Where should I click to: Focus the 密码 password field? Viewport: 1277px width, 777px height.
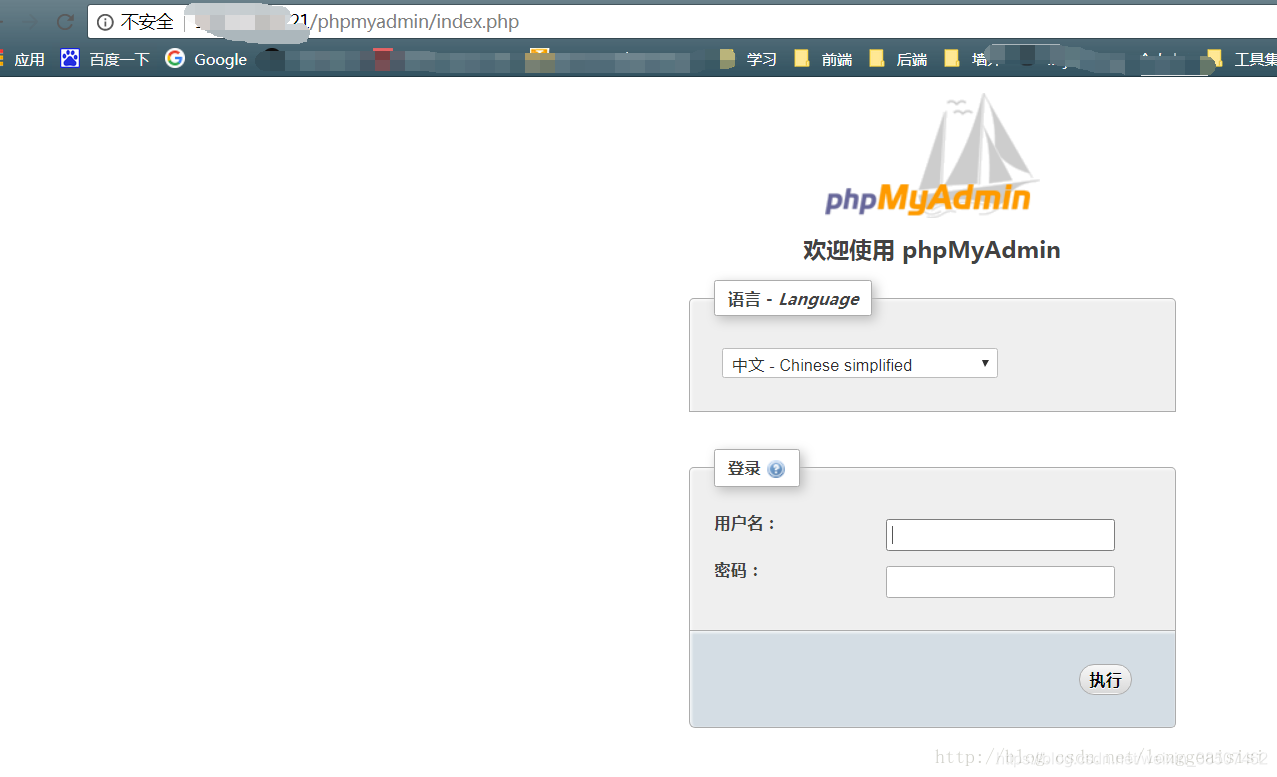1000,582
